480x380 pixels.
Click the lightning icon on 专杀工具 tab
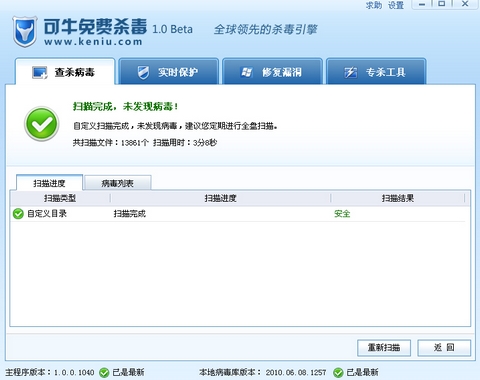coord(351,72)
